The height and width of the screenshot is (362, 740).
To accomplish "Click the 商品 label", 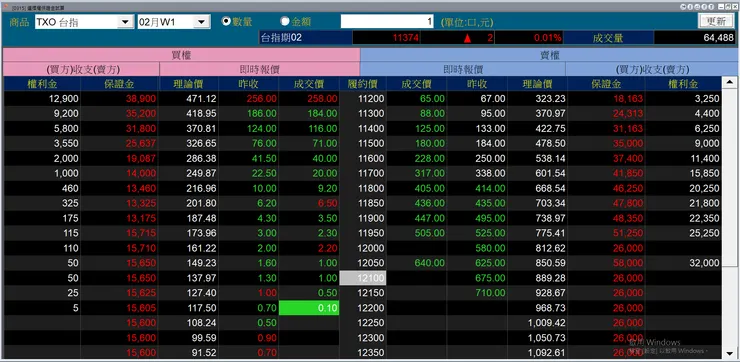I will coord(19,22).
